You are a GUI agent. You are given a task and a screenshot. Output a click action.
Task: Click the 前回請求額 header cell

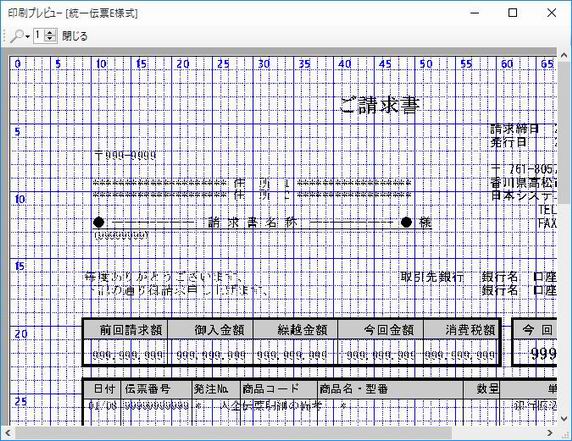(x=126, y=330)
